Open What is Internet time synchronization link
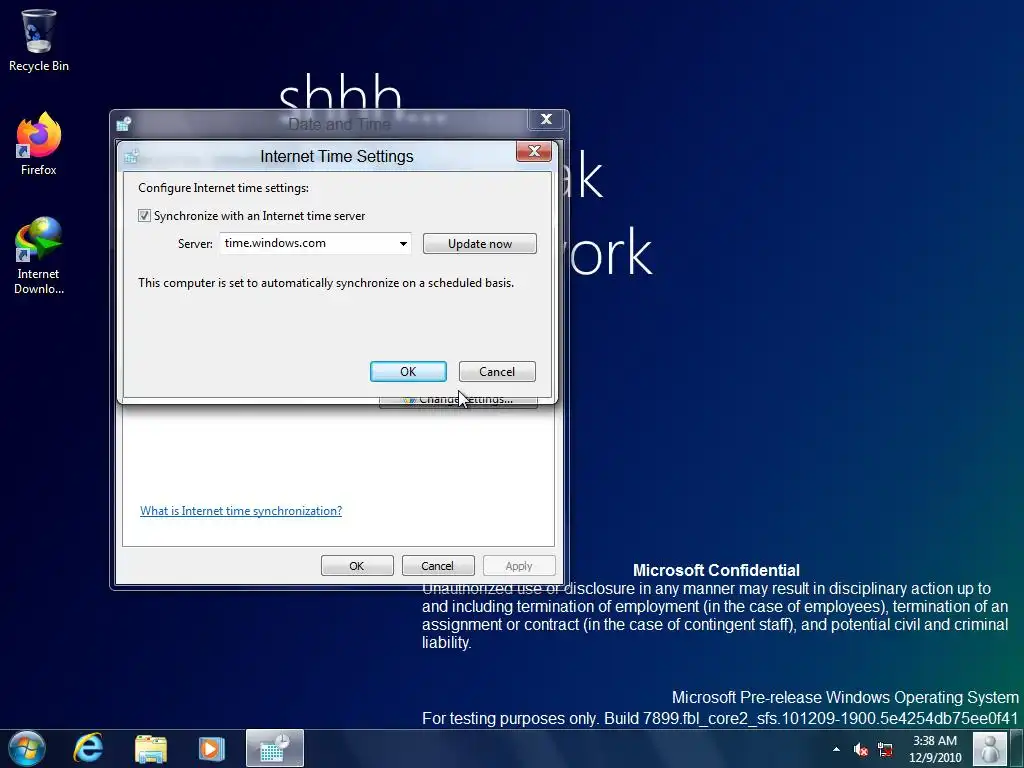This screenshot has width=1024, height=768. pos(241,511)
